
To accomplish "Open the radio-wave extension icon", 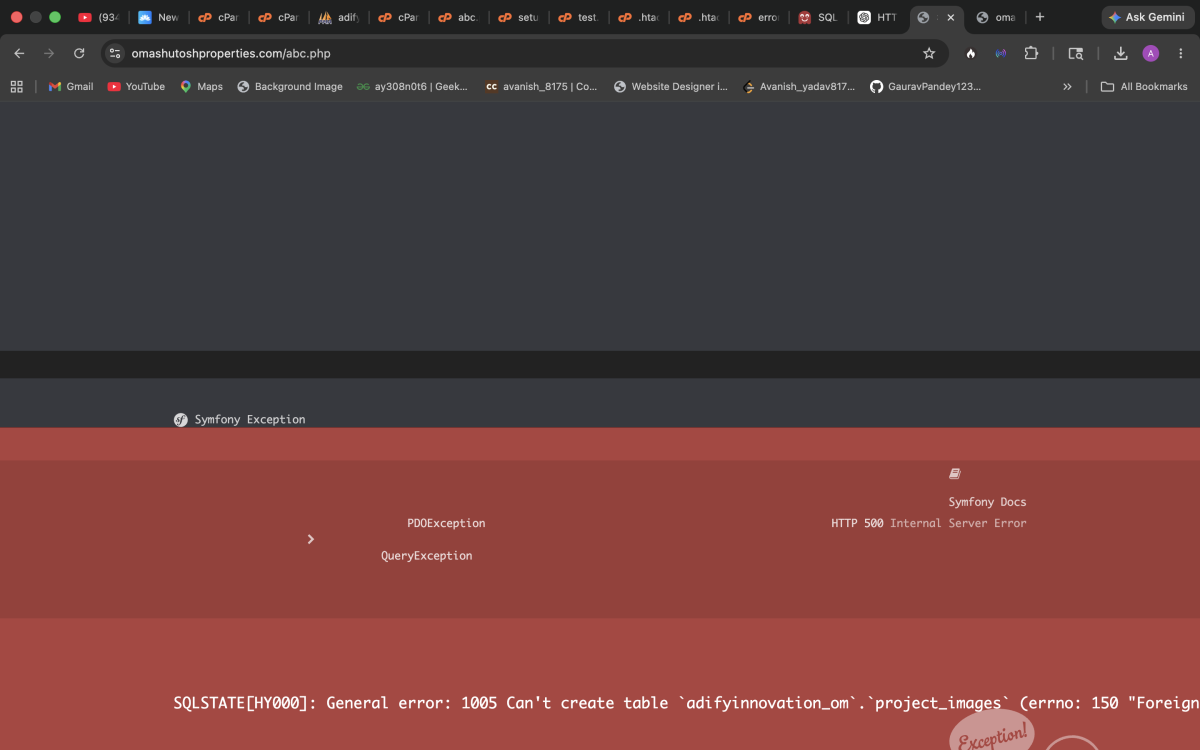I will (1000, 53).
